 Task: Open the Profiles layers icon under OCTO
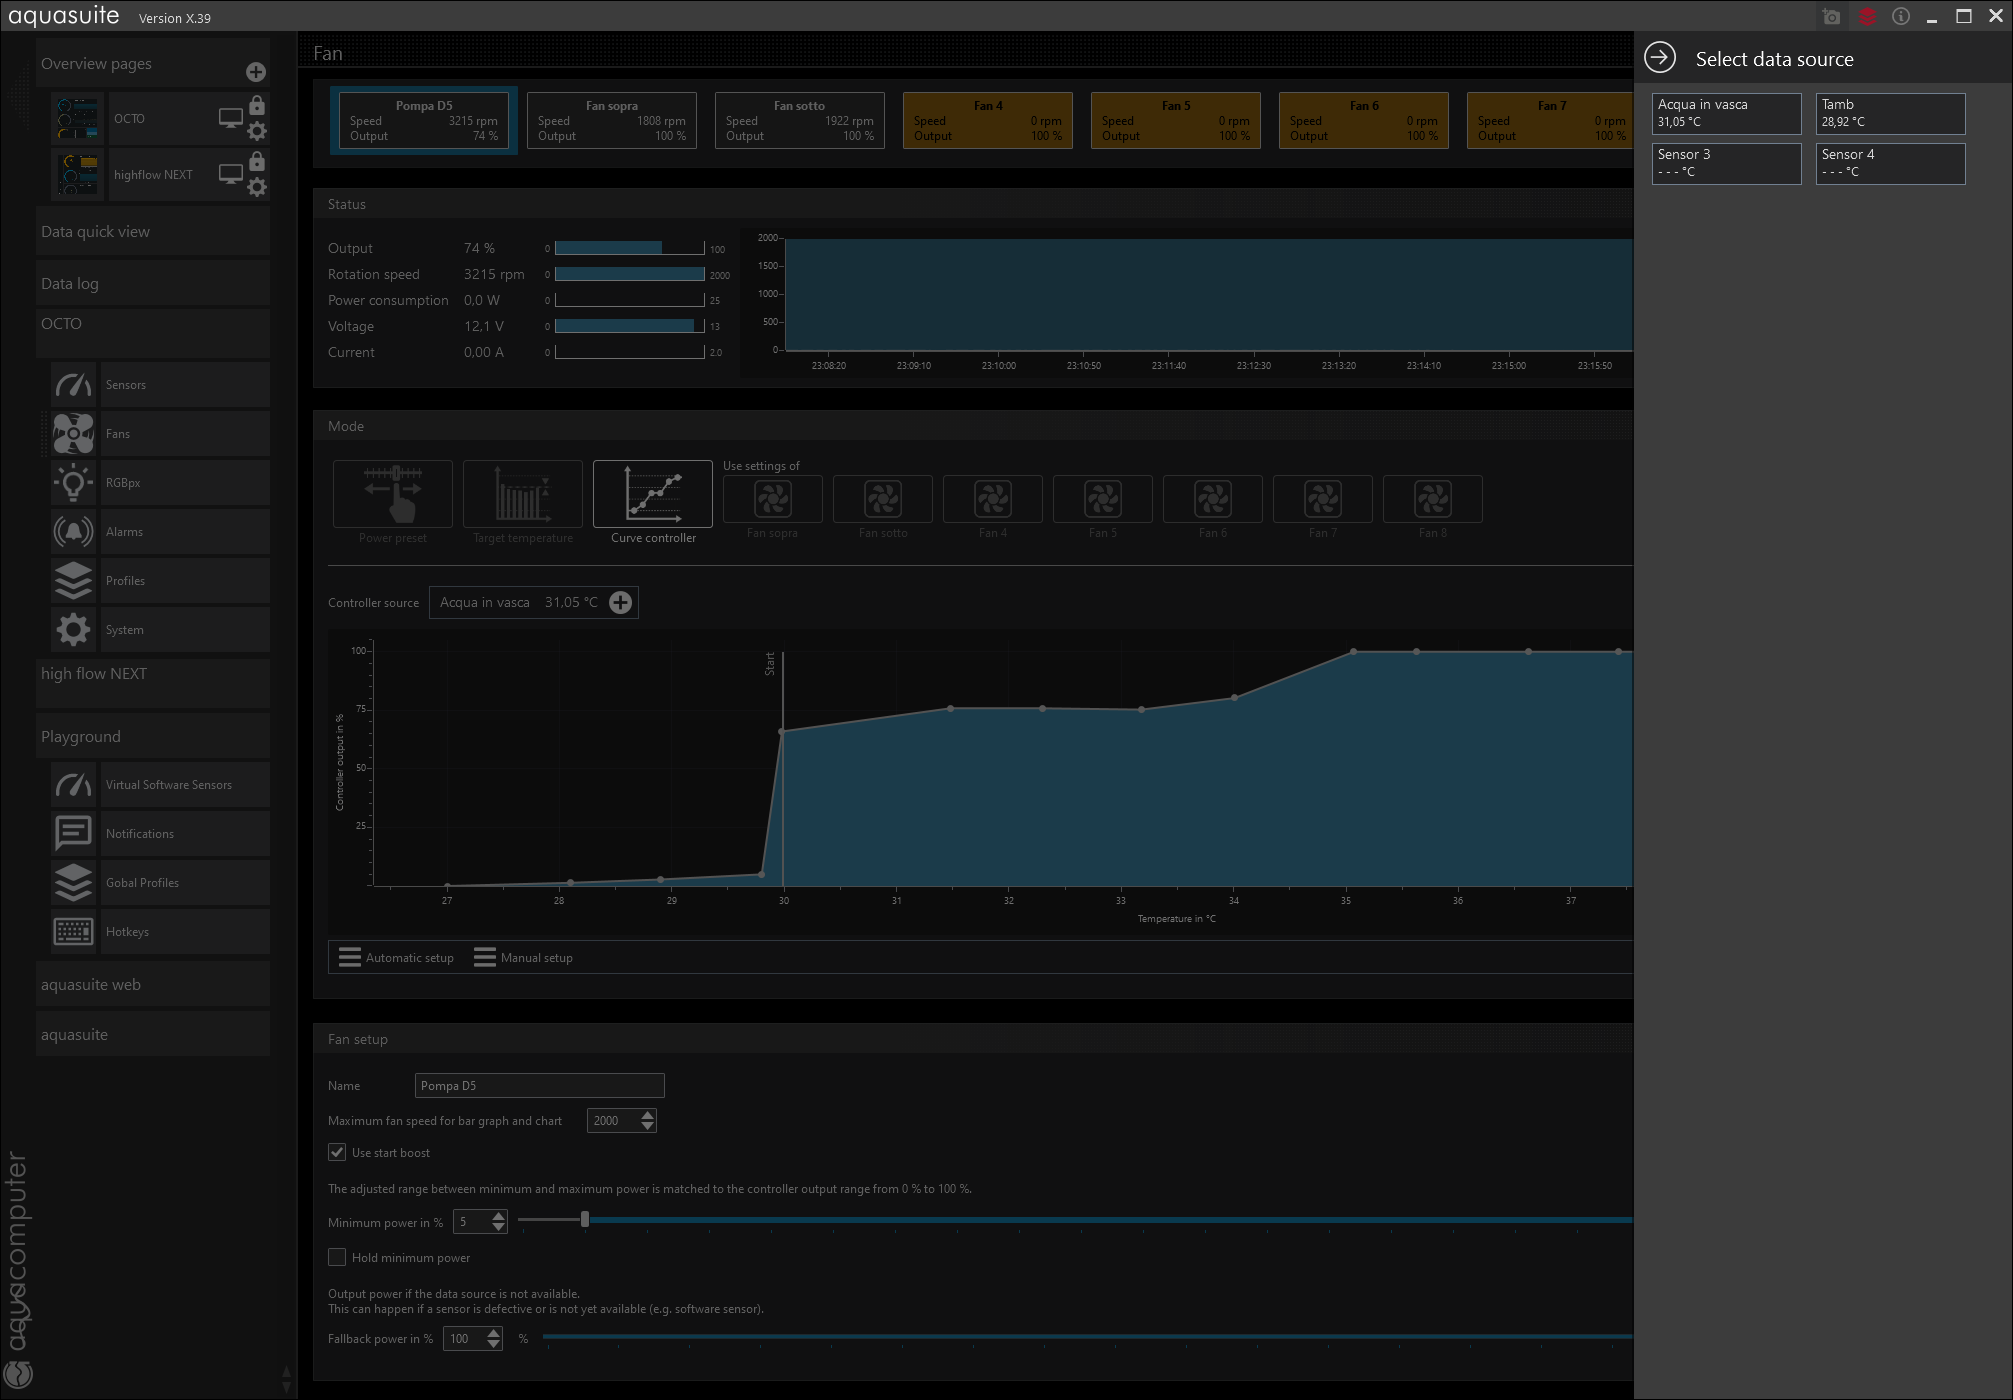[74, 581]
